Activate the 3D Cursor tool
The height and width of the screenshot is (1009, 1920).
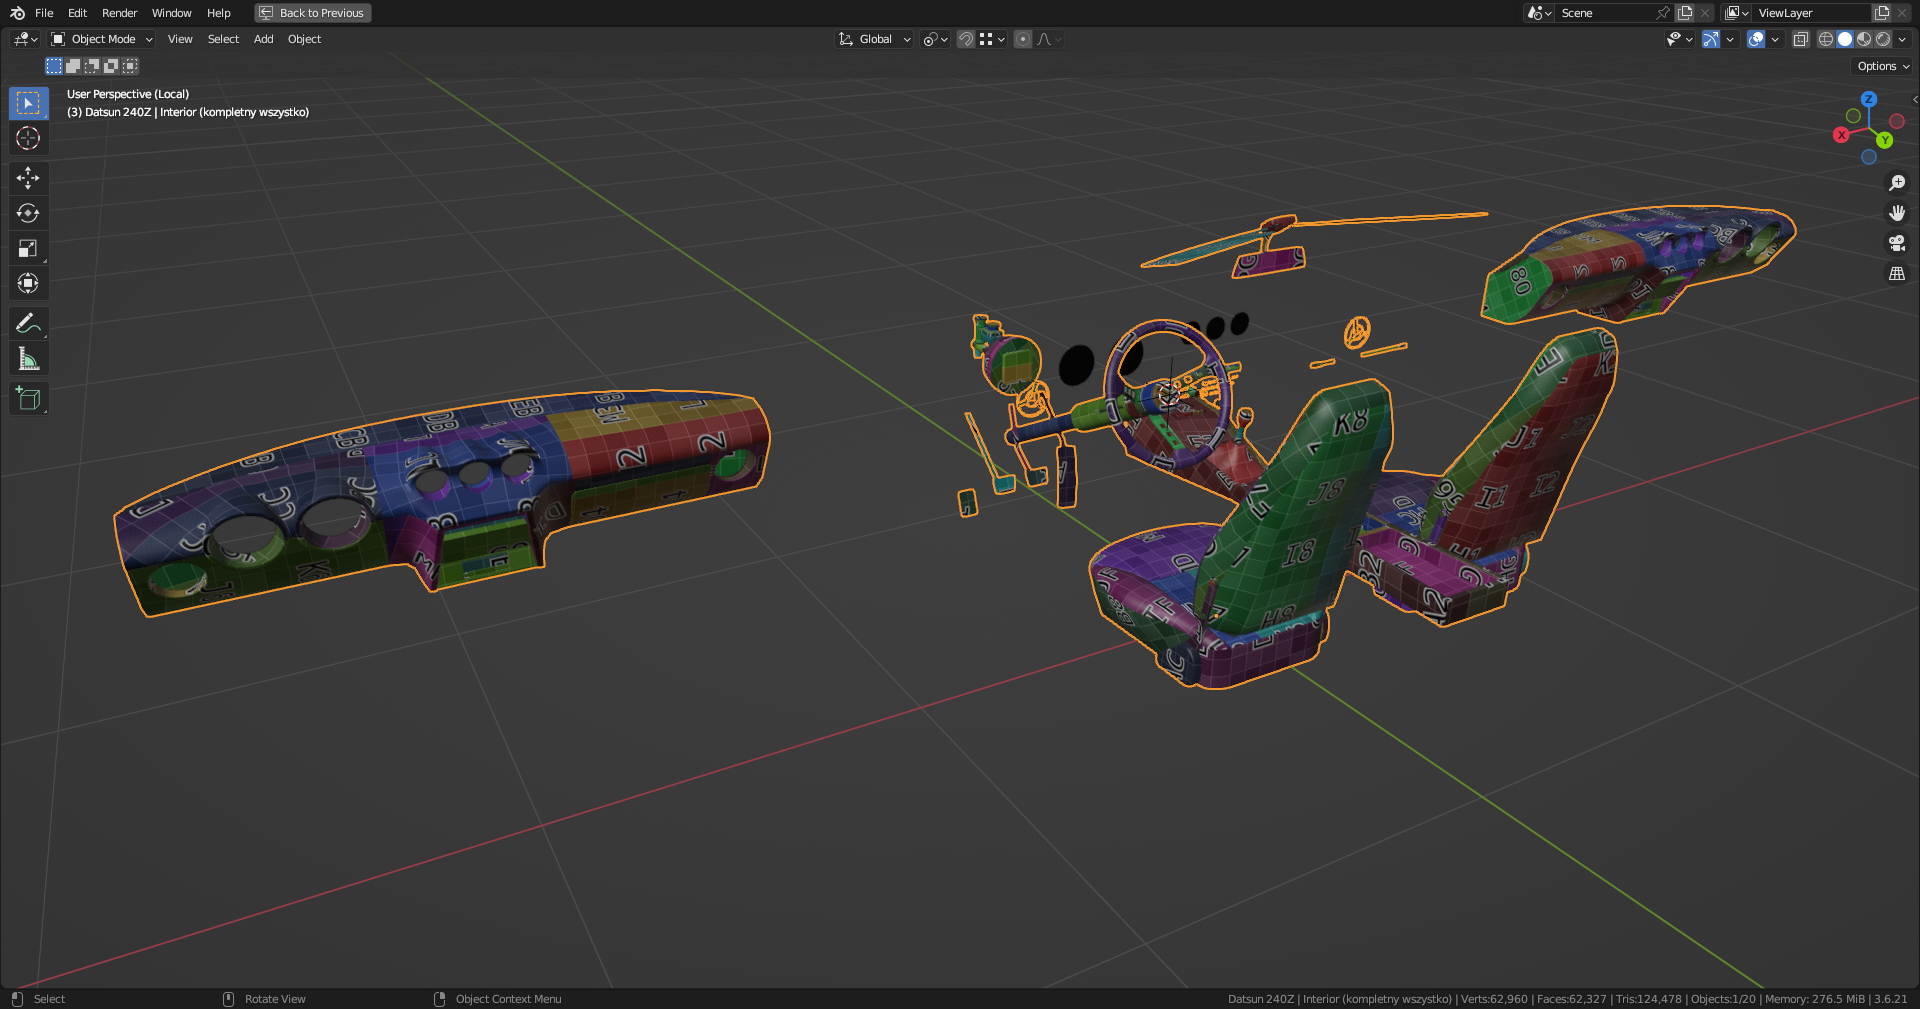point(28,138)
